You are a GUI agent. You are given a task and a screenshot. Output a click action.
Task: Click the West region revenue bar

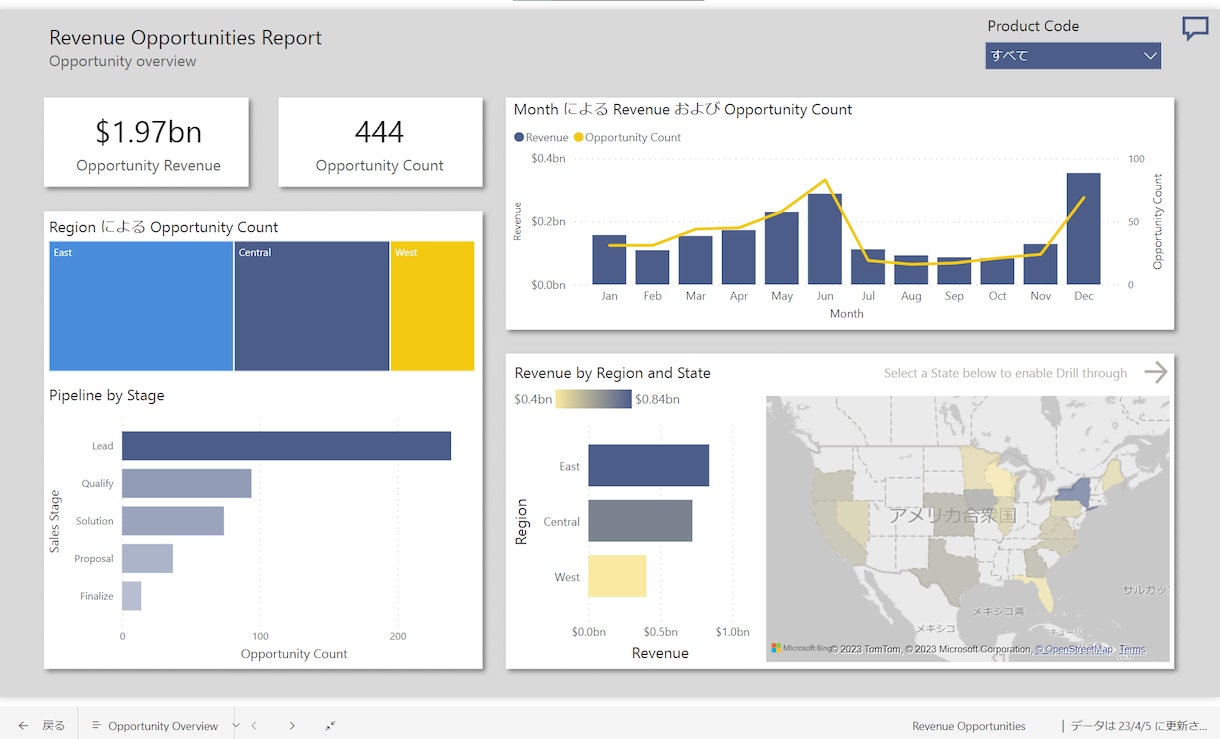(x=617, y=576)
